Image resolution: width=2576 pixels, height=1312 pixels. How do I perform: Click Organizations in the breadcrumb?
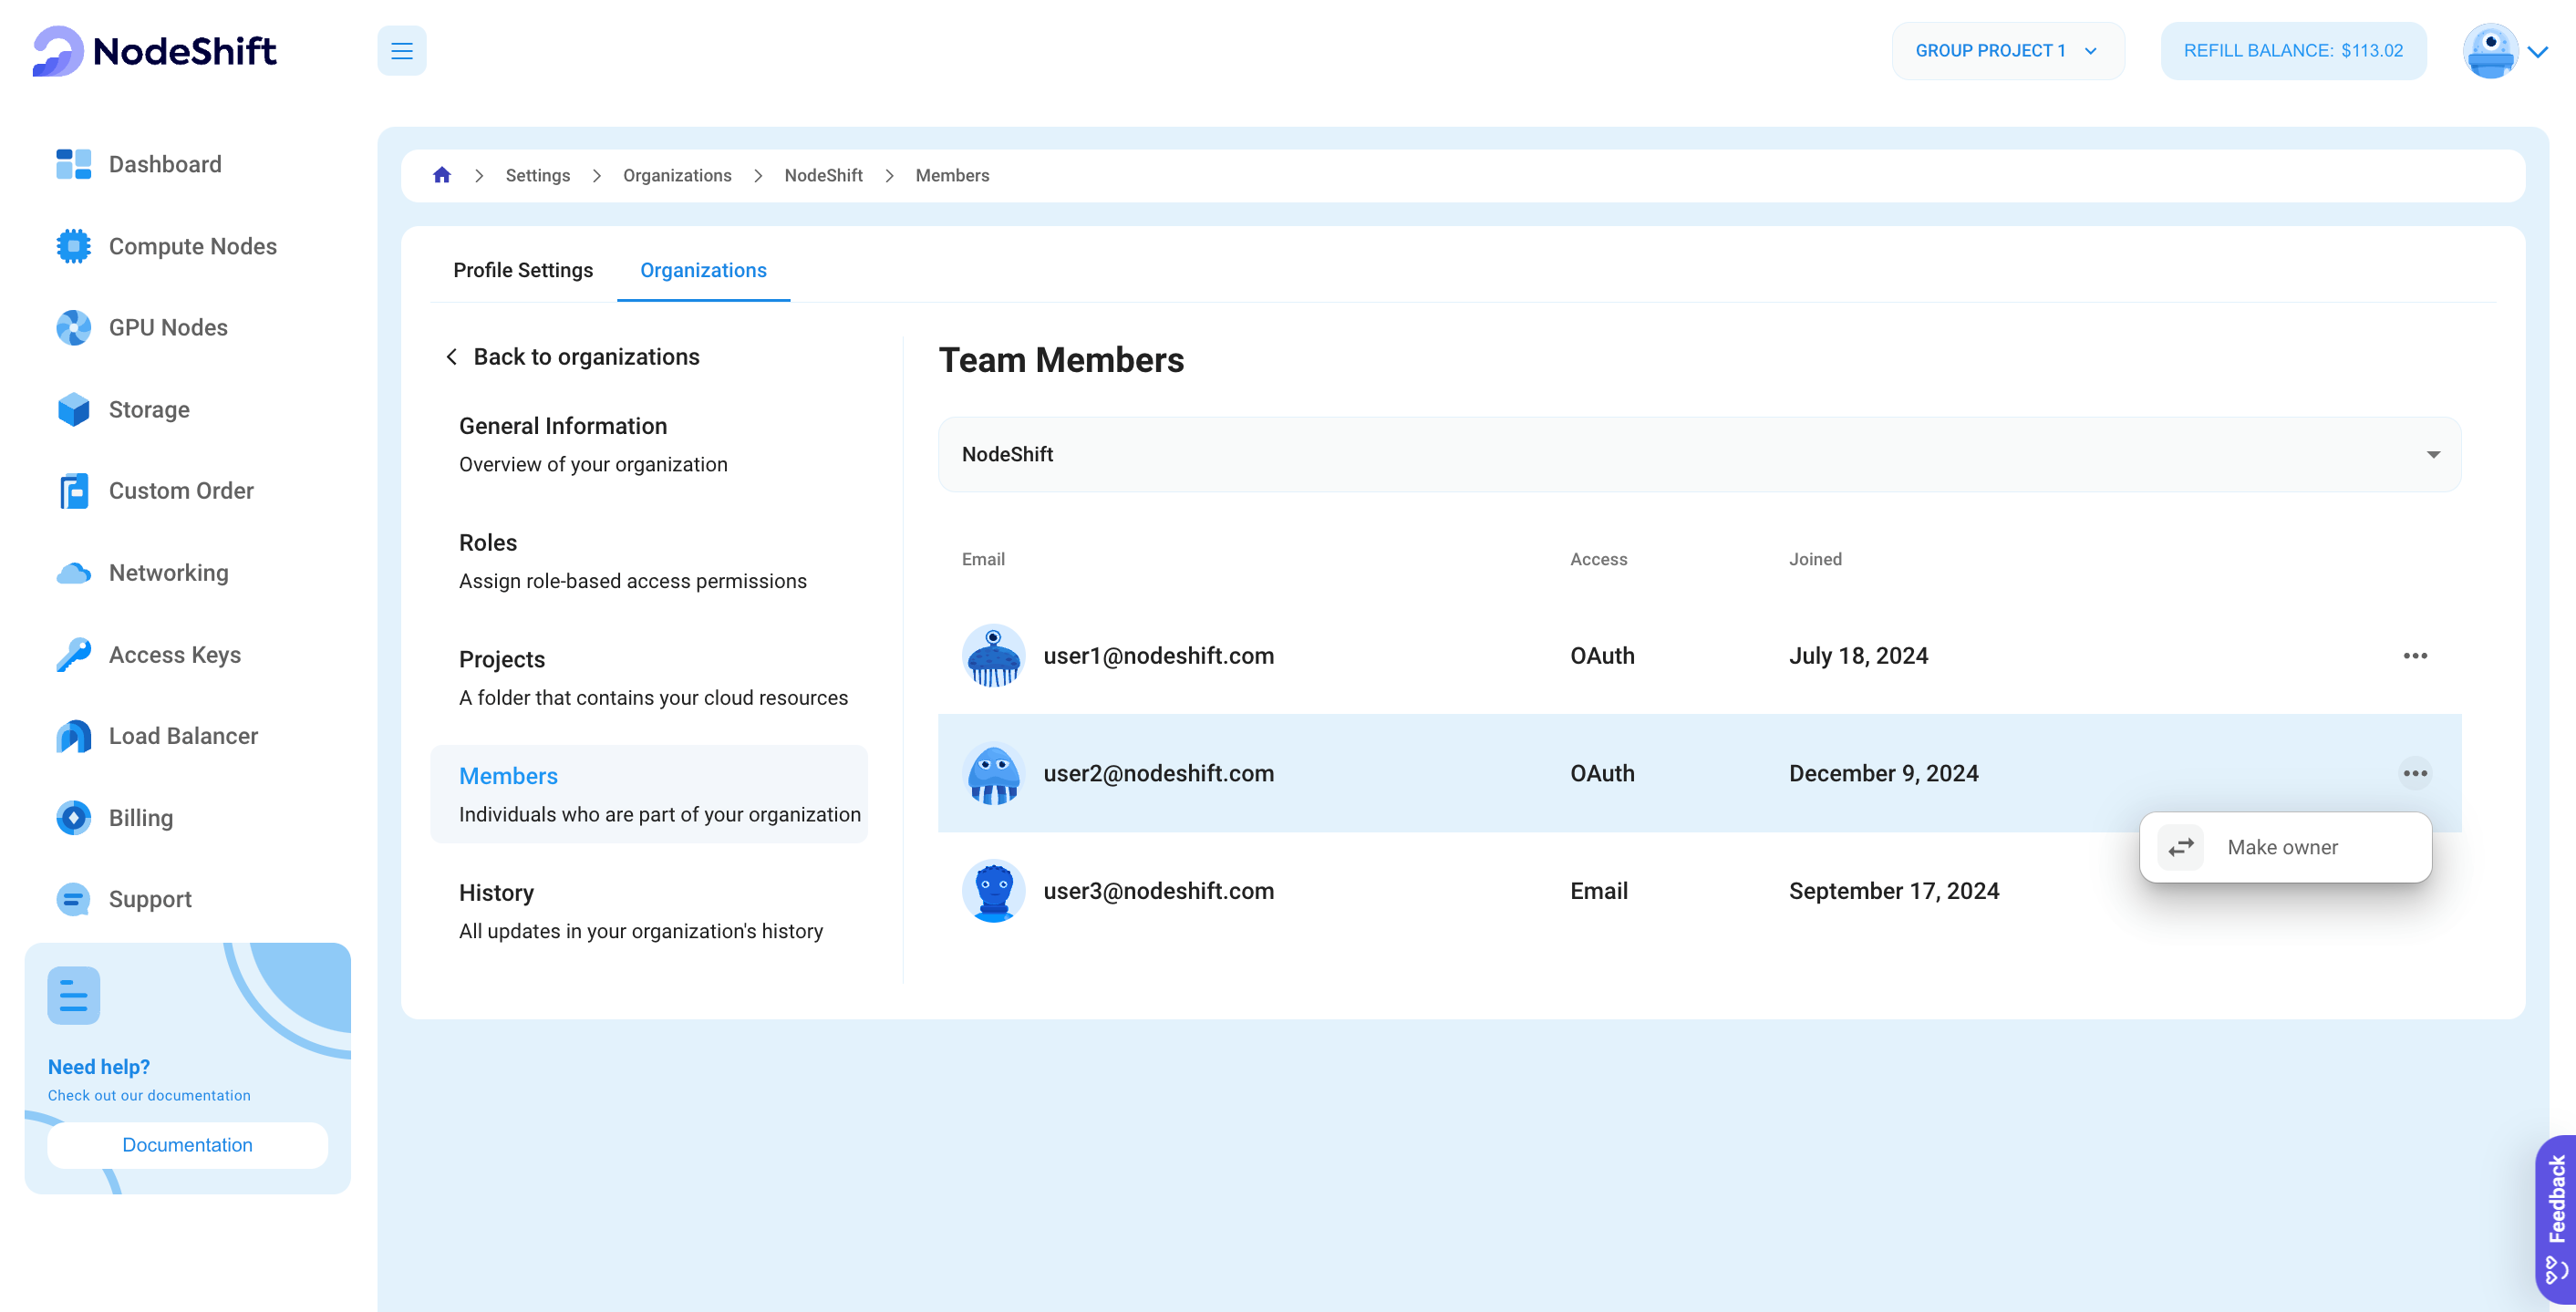[x=677, y=175]
